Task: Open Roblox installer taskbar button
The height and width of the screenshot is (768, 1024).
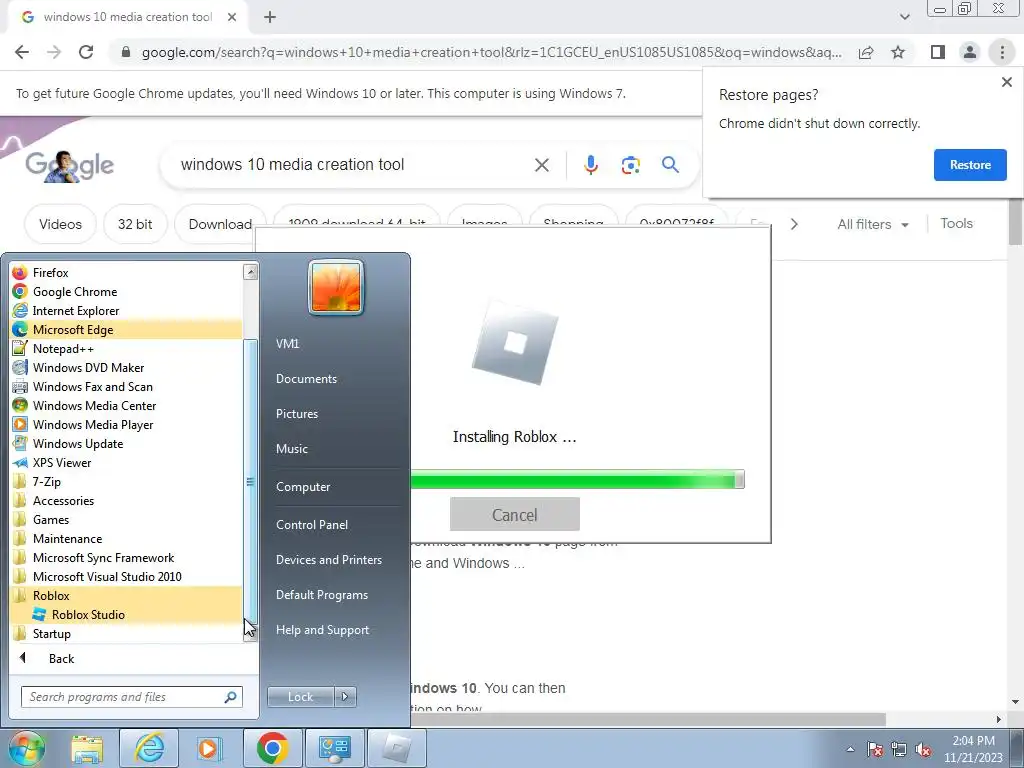Action: [x=397, y=748]
